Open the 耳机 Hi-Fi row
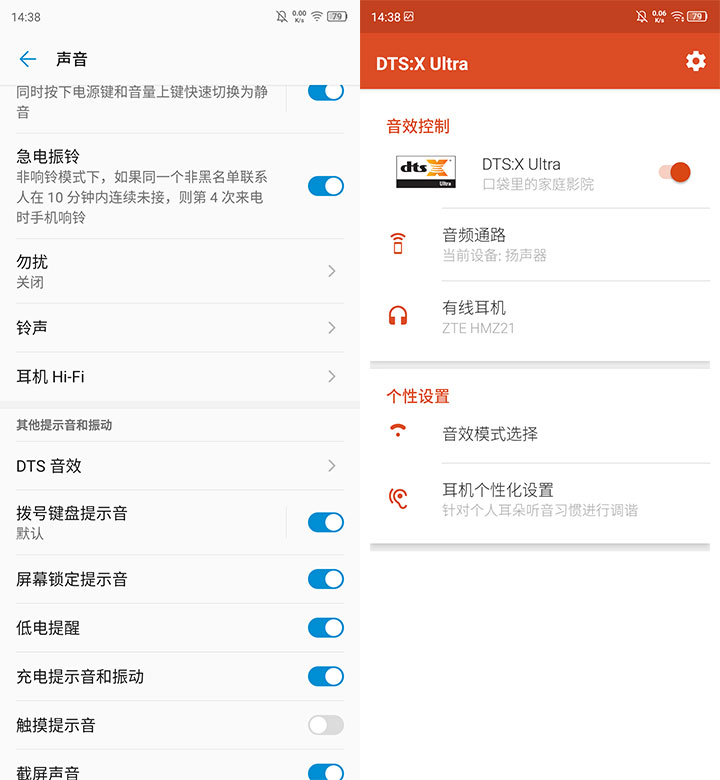720x780 pixels. 180,377
